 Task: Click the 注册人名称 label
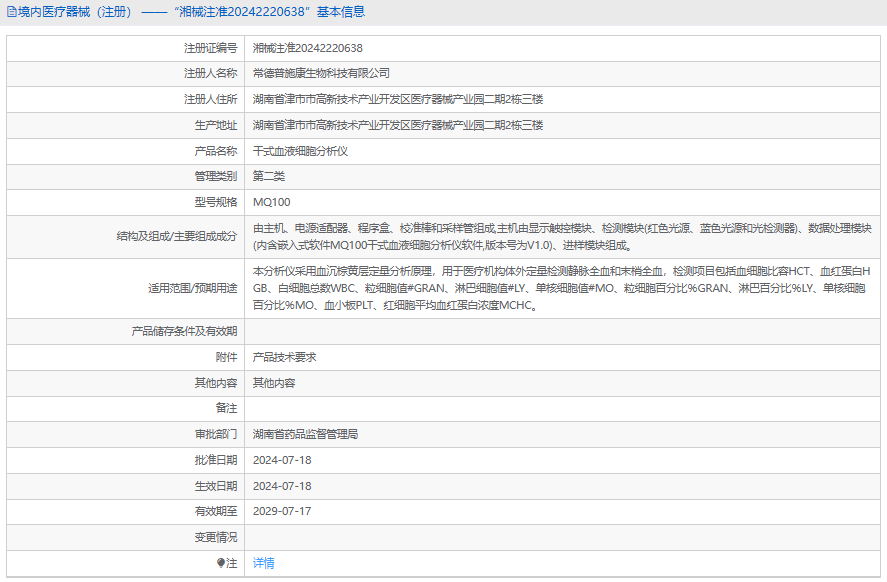[210, 73]
